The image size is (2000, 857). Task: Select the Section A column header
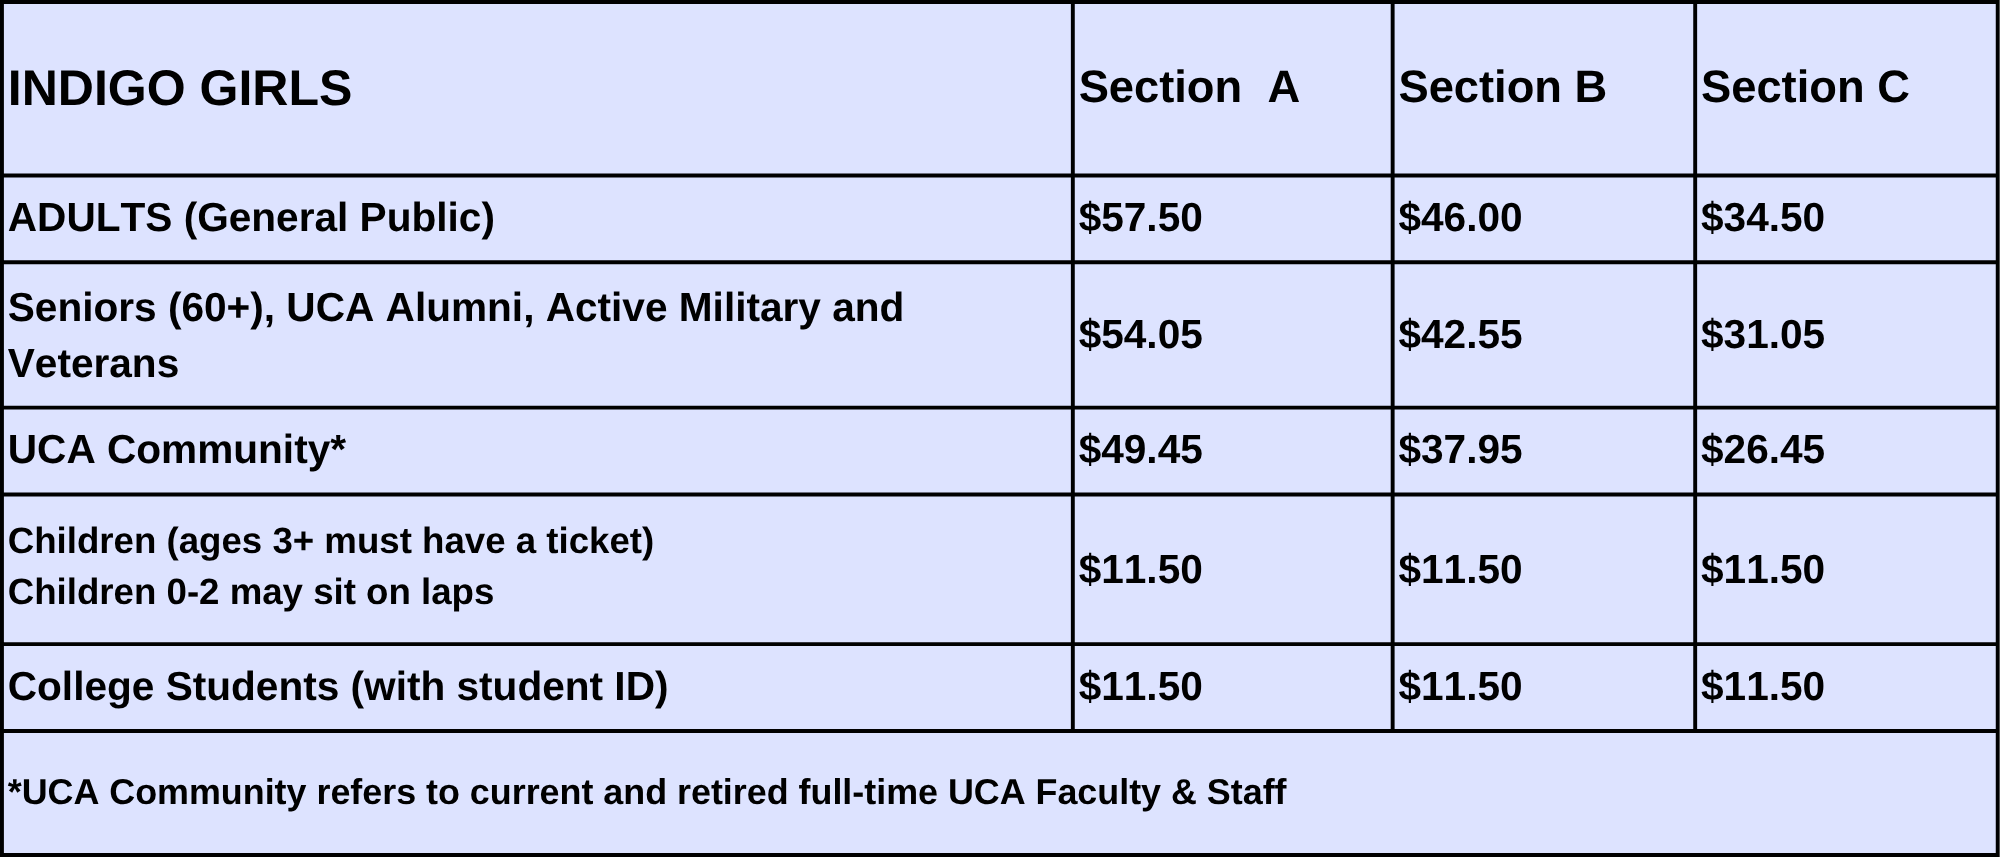[1188, 87]
